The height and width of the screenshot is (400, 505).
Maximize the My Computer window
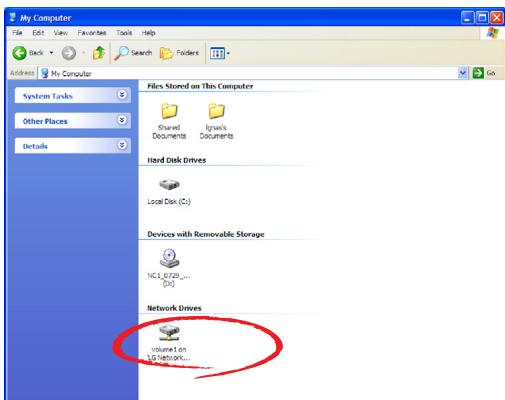coord(482,17)
